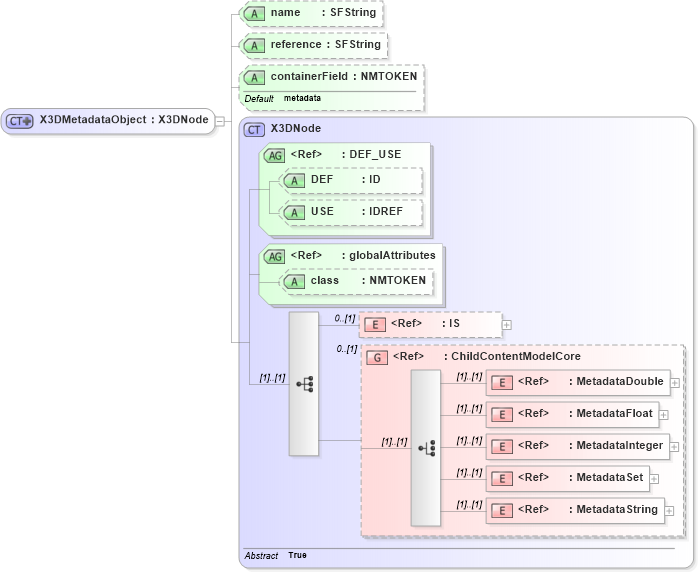
Task: Click the A icon beside USE attribute
Action: coord(294,212)
